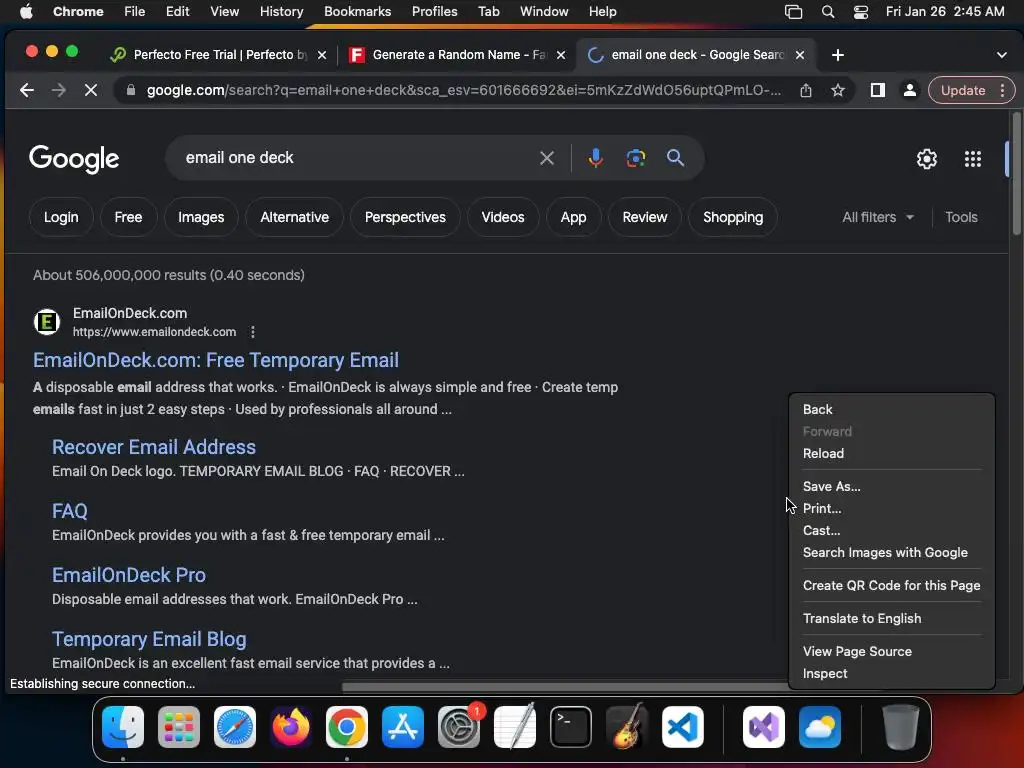Click the browser back arrow
This screenshot has width=1024, height=768.
tap(26, 90)
